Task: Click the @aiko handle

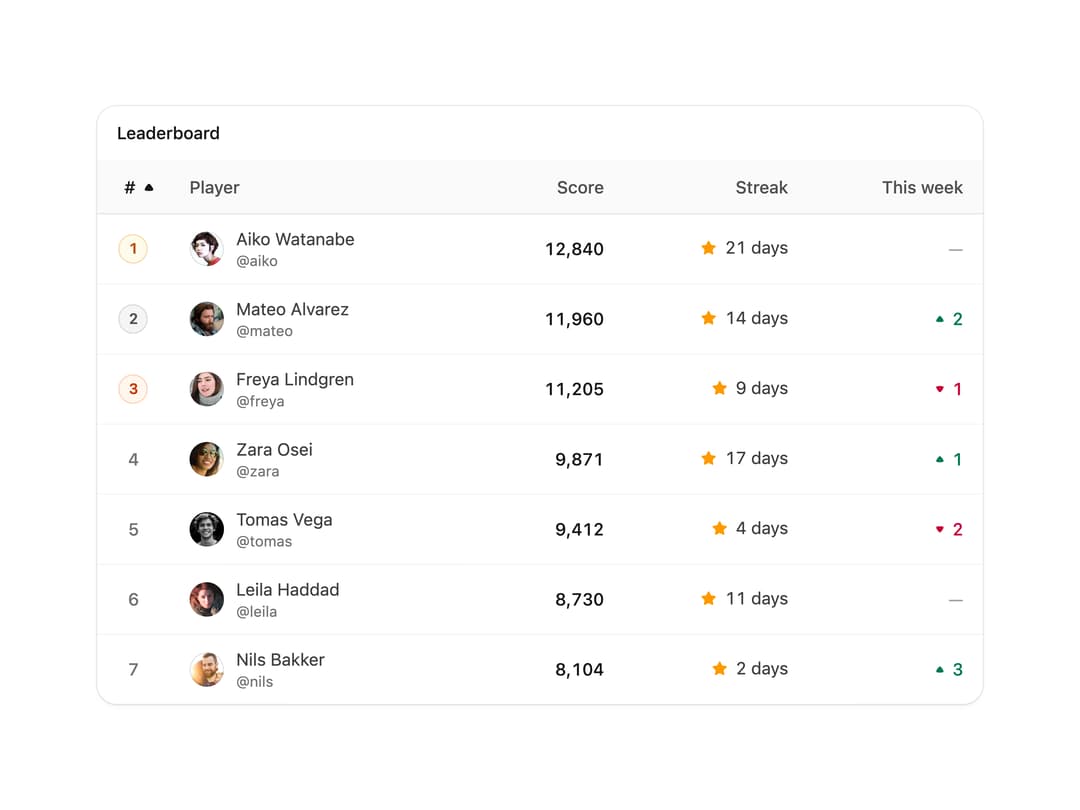Action: (257, 261)
